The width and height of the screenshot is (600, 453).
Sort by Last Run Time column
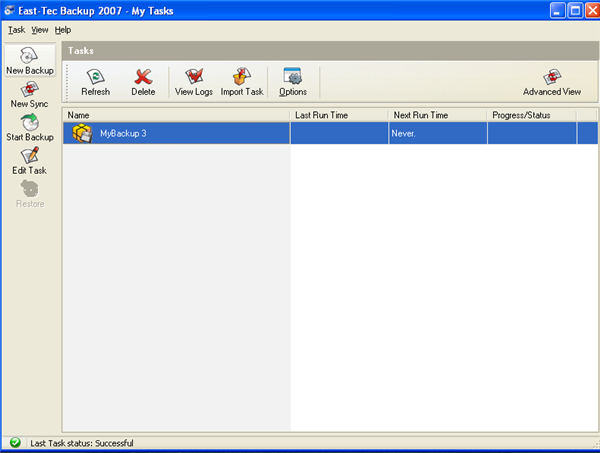point(339,115)
